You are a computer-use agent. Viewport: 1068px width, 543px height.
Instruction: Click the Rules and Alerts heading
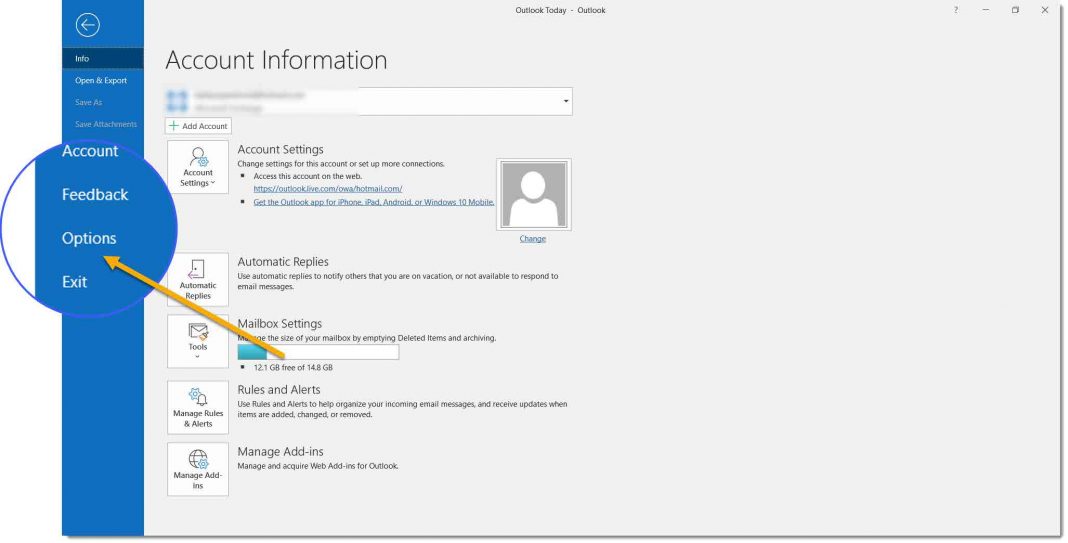pyautogui.click(x=279, y=390)
